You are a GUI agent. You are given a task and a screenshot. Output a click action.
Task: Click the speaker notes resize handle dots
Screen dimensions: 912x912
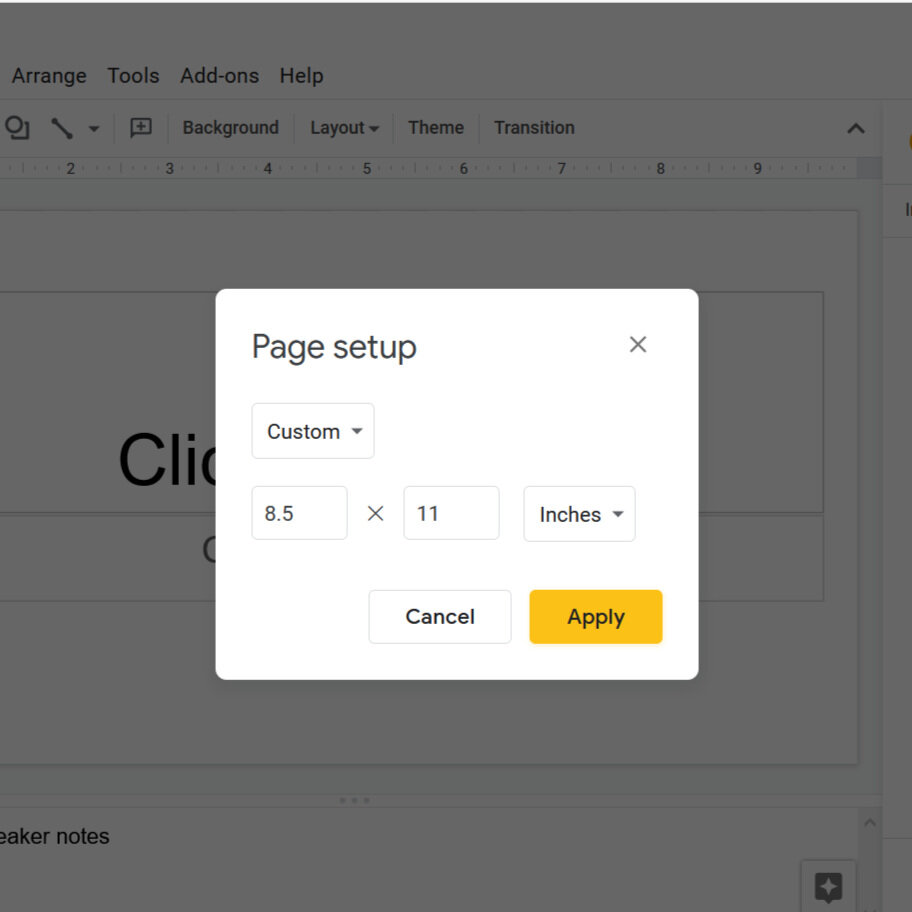click(354, 800)
